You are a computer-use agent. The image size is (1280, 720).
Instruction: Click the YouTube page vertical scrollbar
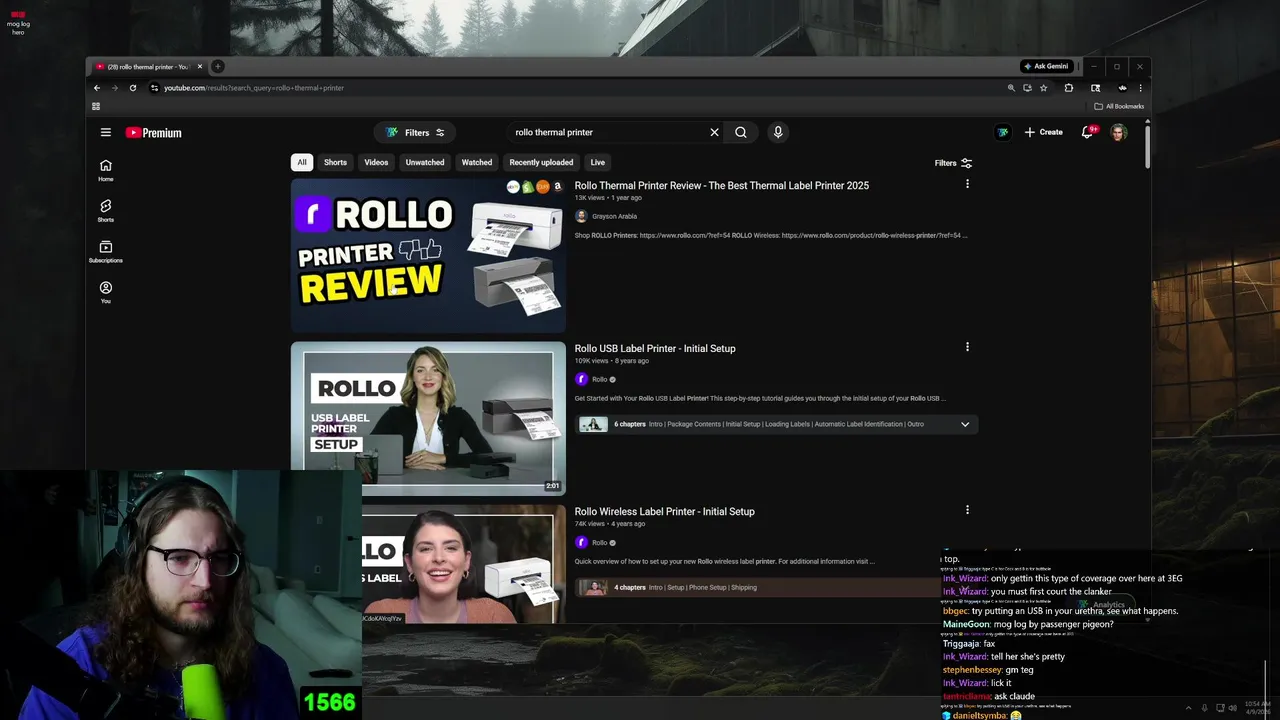tap(1147, 145)
